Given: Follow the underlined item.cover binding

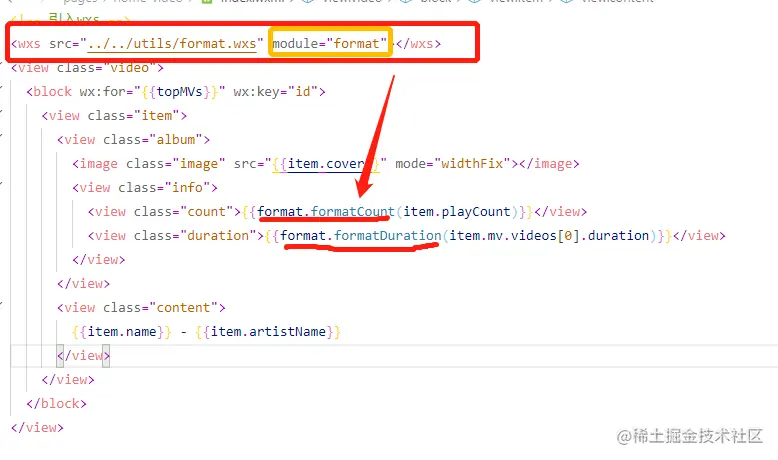Looking at the screenshot, I should tap(326, 164).
